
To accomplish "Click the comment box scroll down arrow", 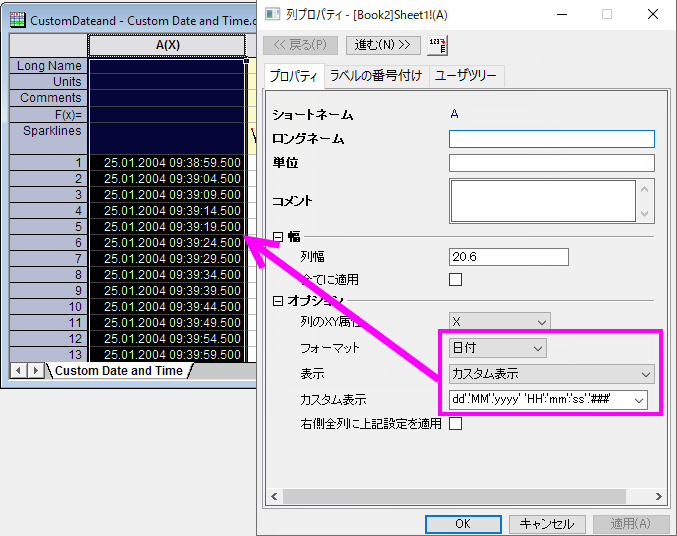I will tap(645, 213).
